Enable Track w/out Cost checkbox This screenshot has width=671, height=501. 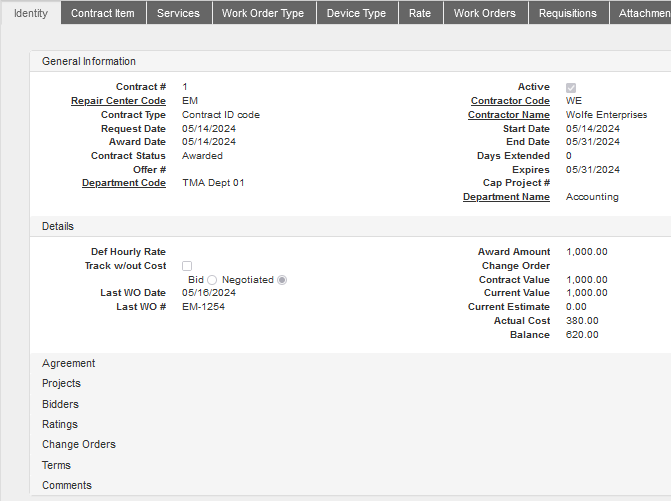click(x=187, y=266)
